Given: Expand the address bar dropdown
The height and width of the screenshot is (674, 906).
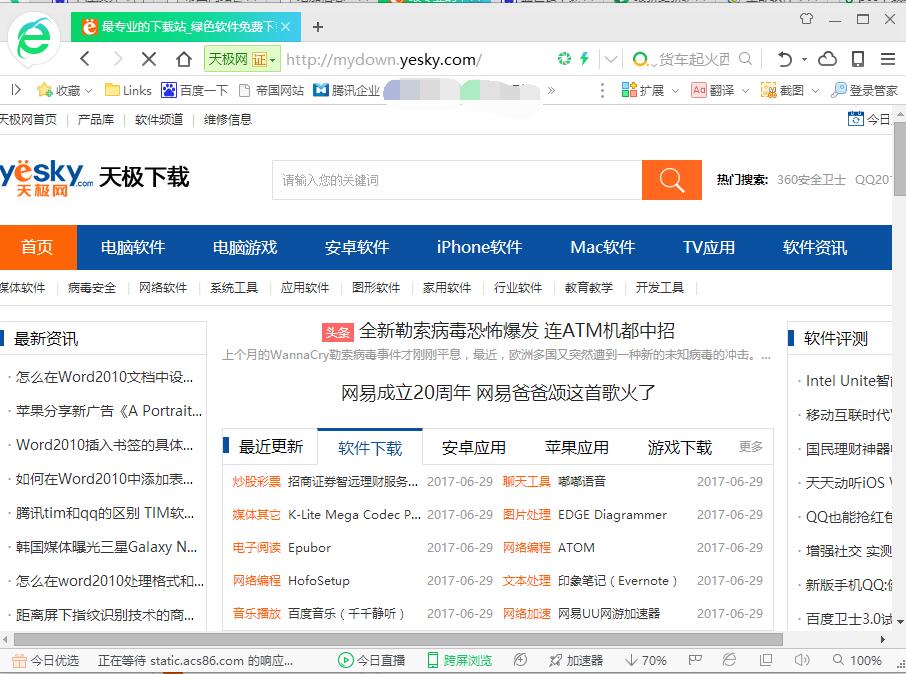Looking at the screenshot, I should (611, 59).
